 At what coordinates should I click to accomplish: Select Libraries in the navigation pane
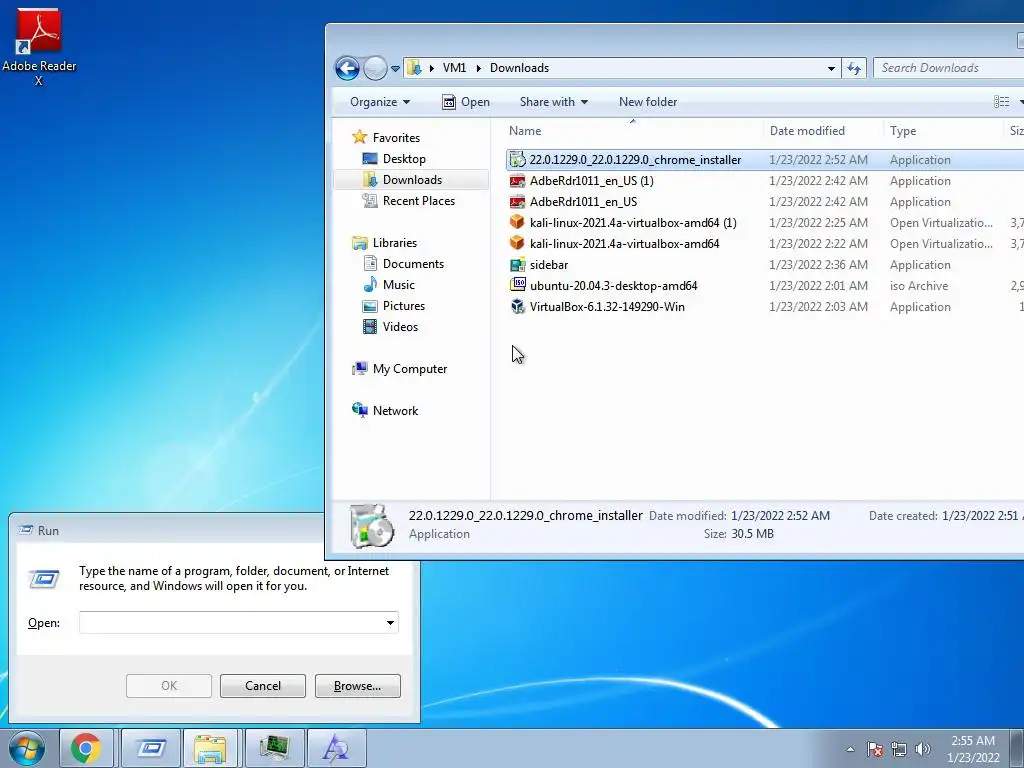pos(394,243)
